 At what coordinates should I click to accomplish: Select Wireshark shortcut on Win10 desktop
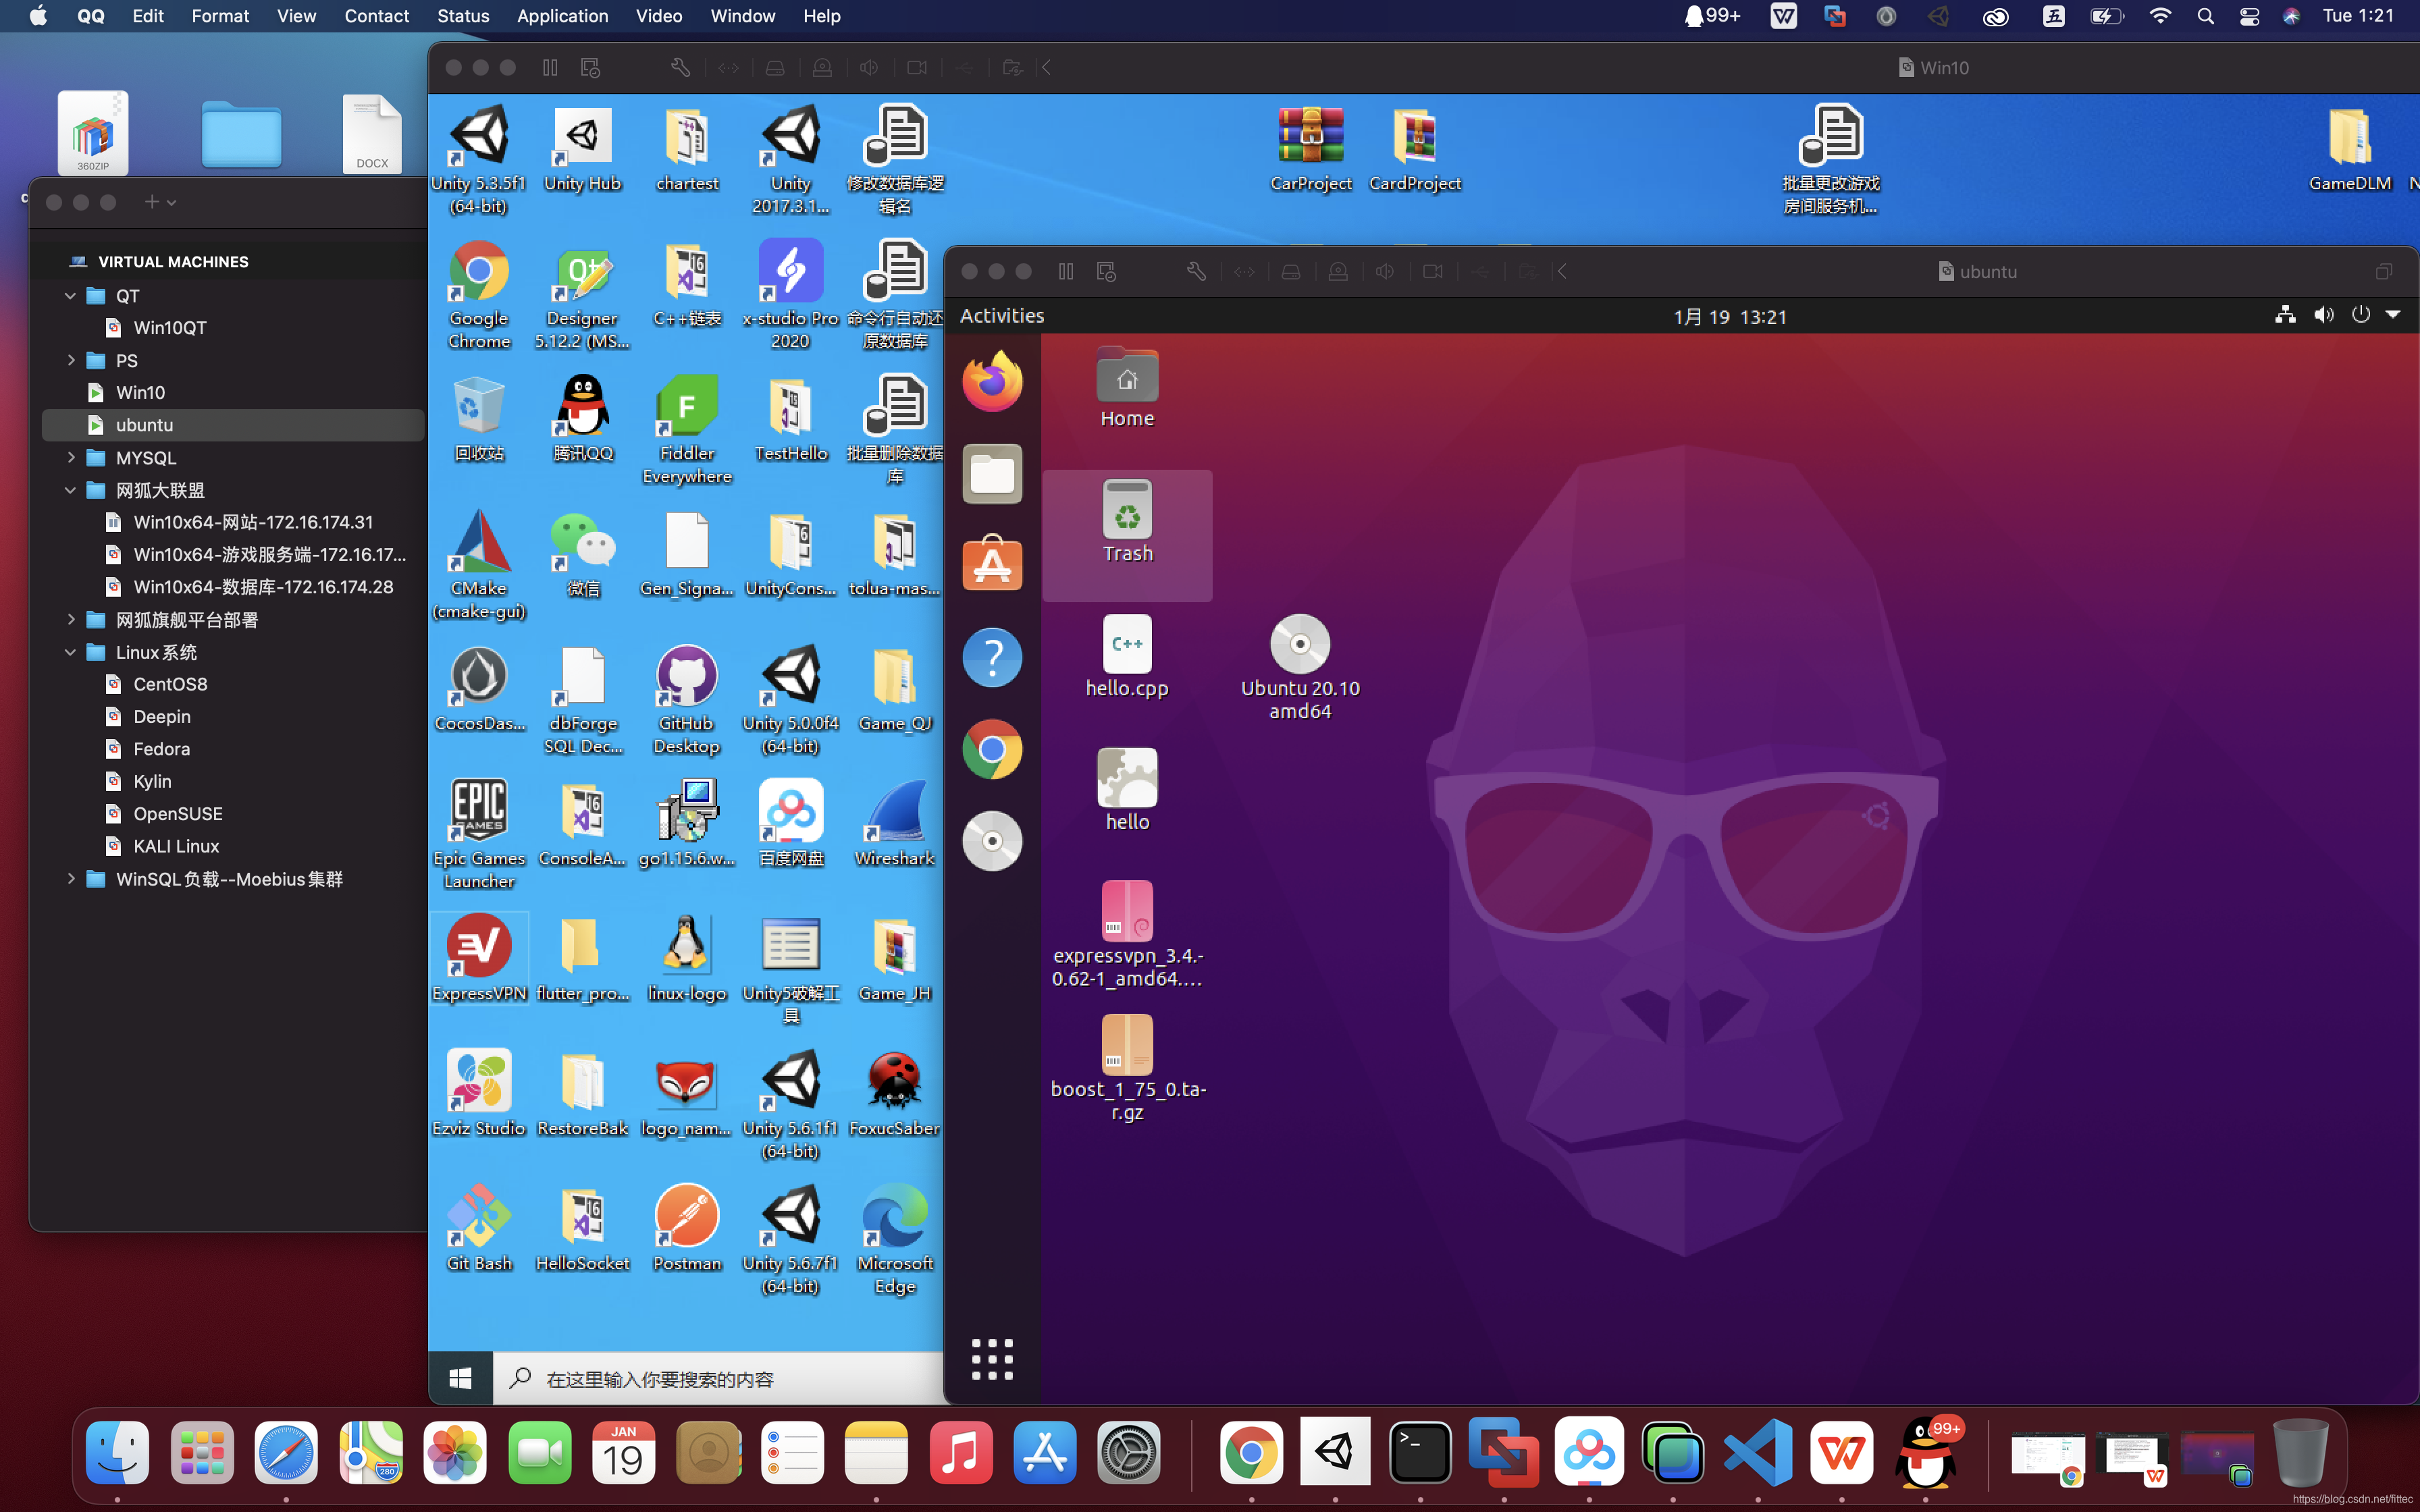click(894, 824)
